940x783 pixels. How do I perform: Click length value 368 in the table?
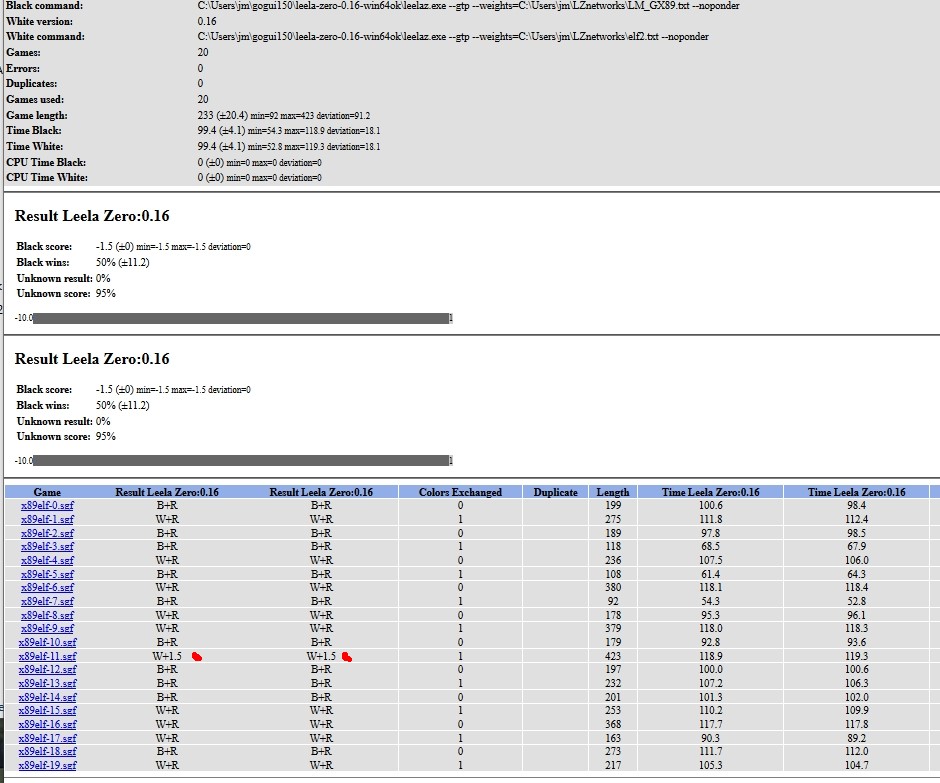tap(613, 724)
